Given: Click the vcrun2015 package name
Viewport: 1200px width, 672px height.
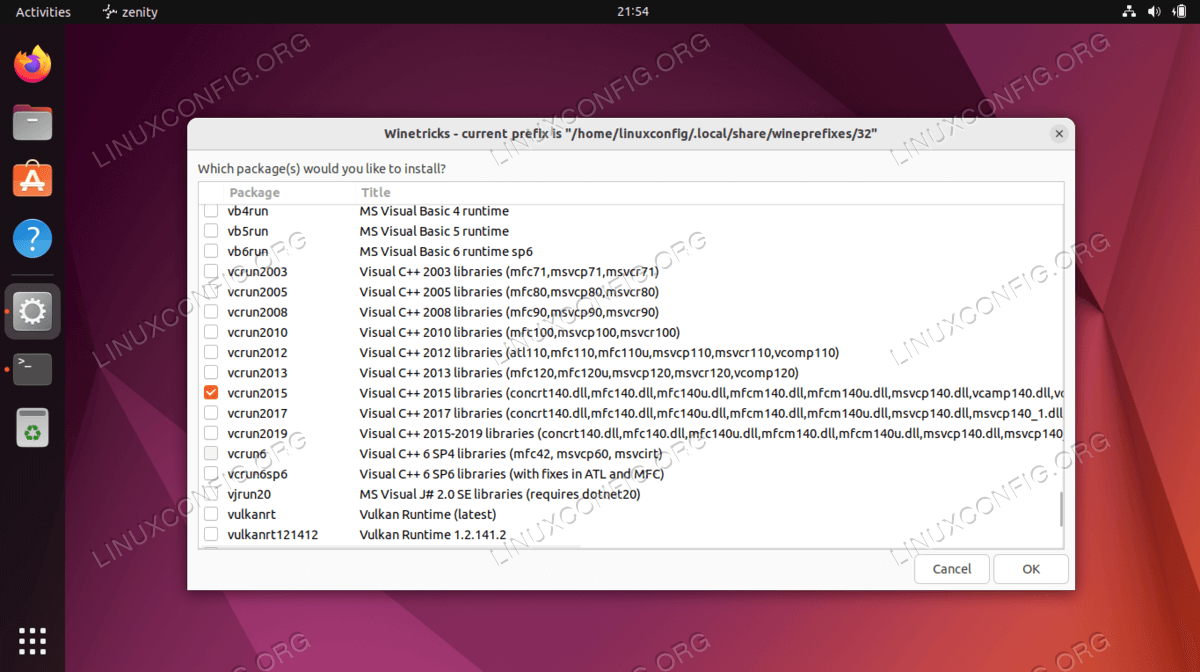Looking at the screenshot, I should pyautogui.click(x=257, y=393).
